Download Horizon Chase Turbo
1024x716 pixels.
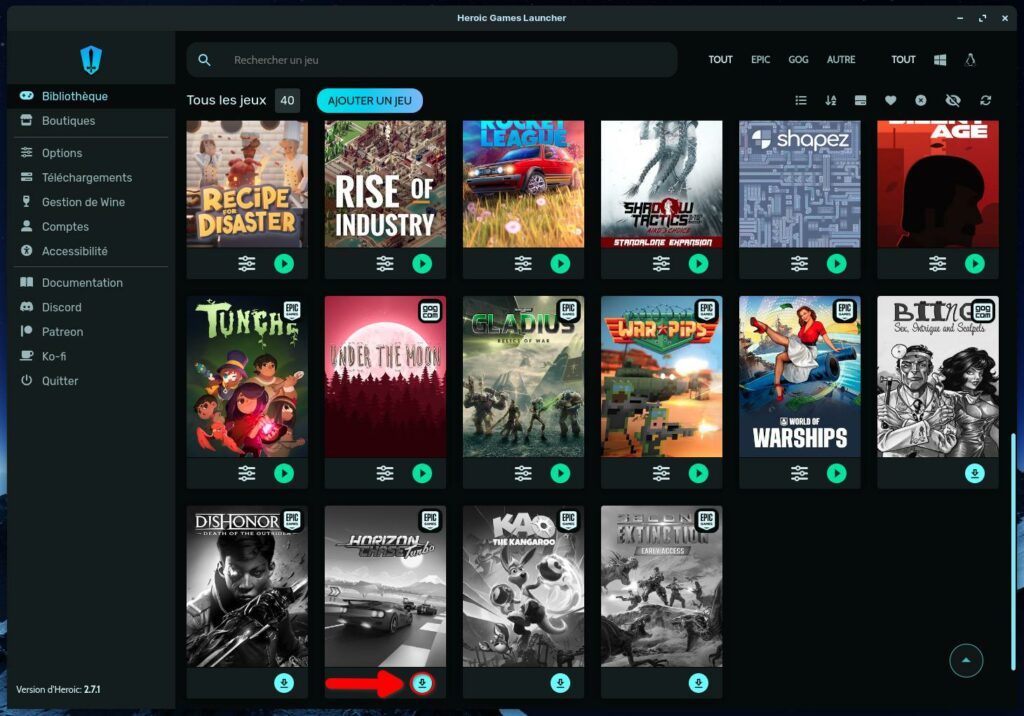[x=423, y=683]
